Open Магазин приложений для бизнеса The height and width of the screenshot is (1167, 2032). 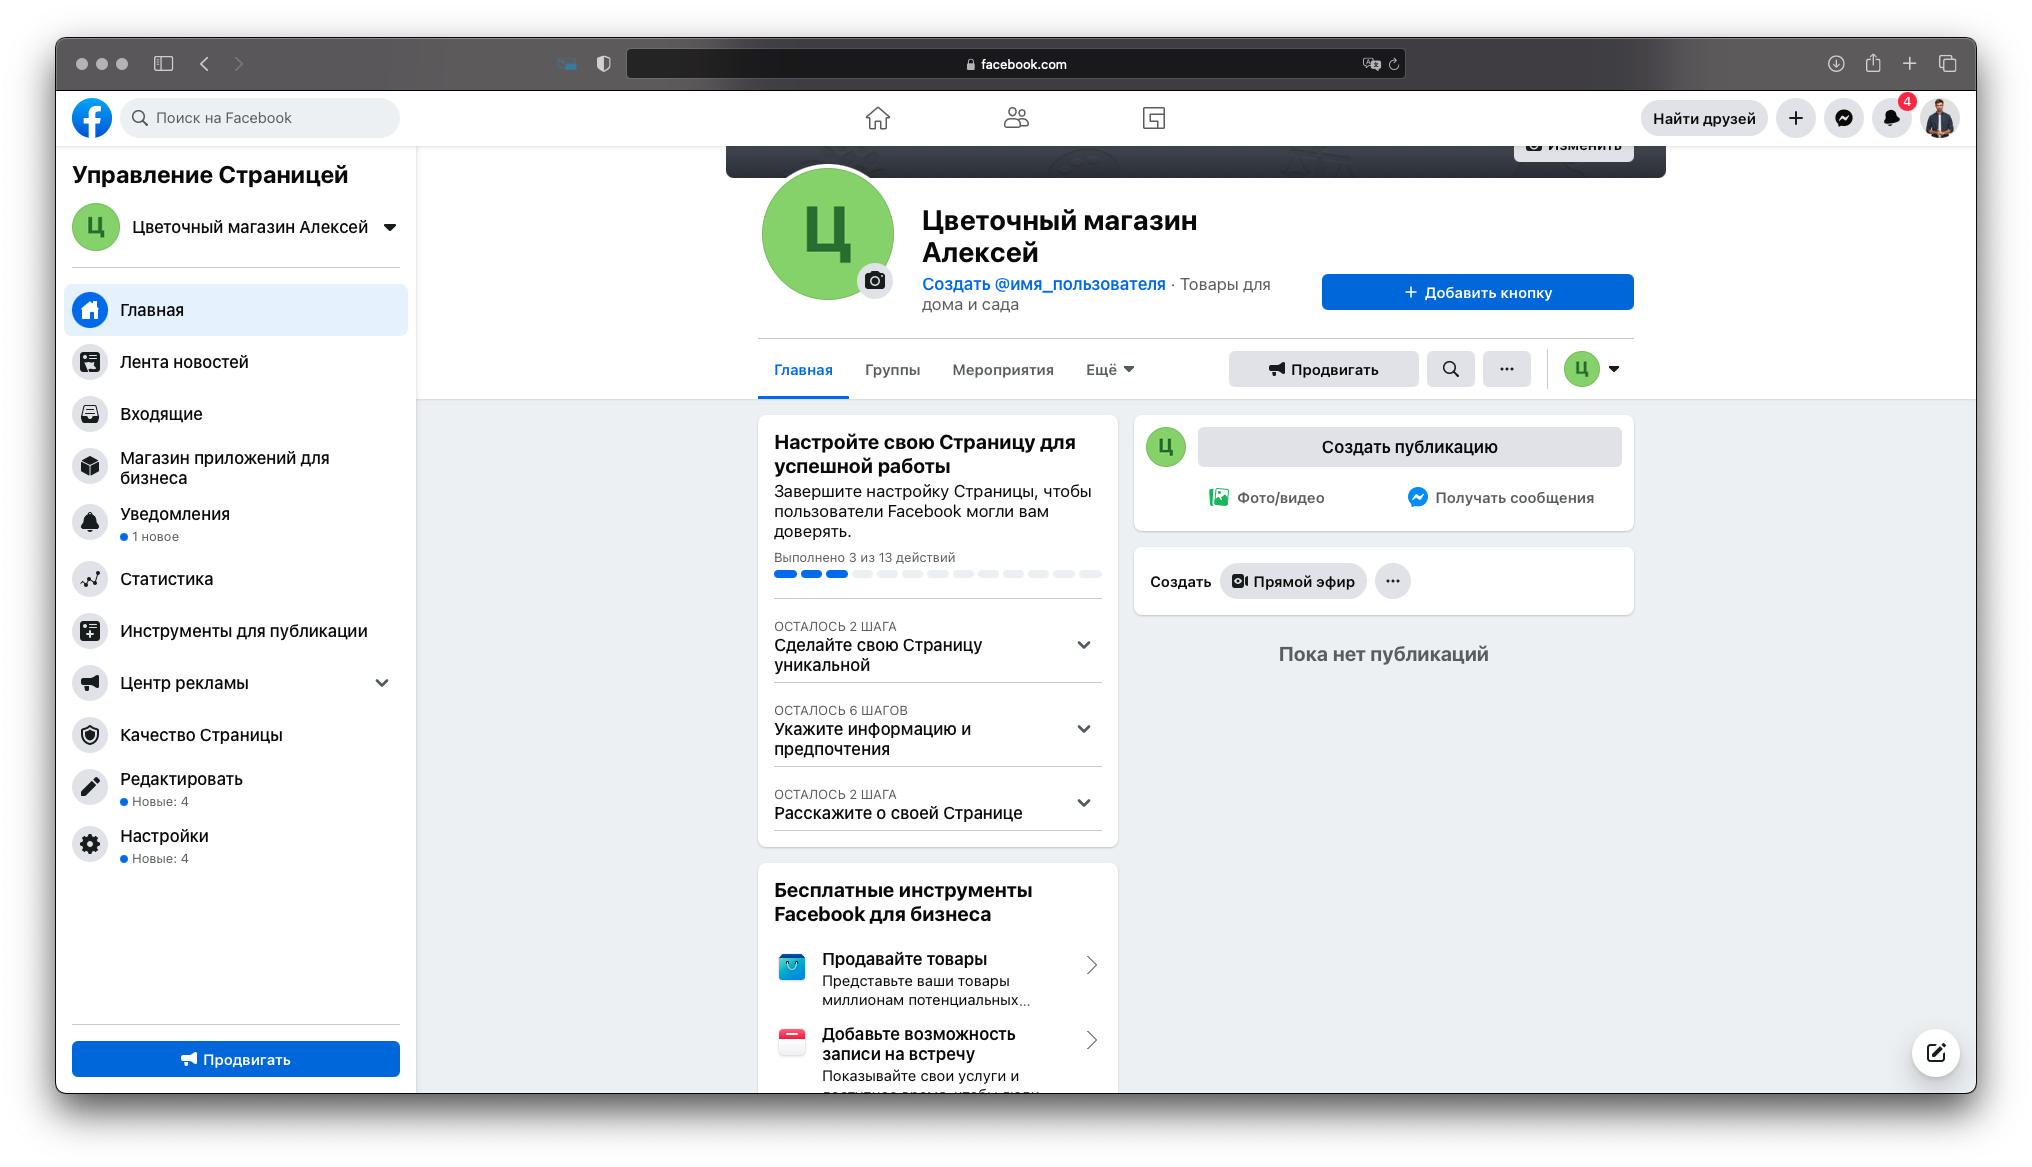click(x=236, y=467)
